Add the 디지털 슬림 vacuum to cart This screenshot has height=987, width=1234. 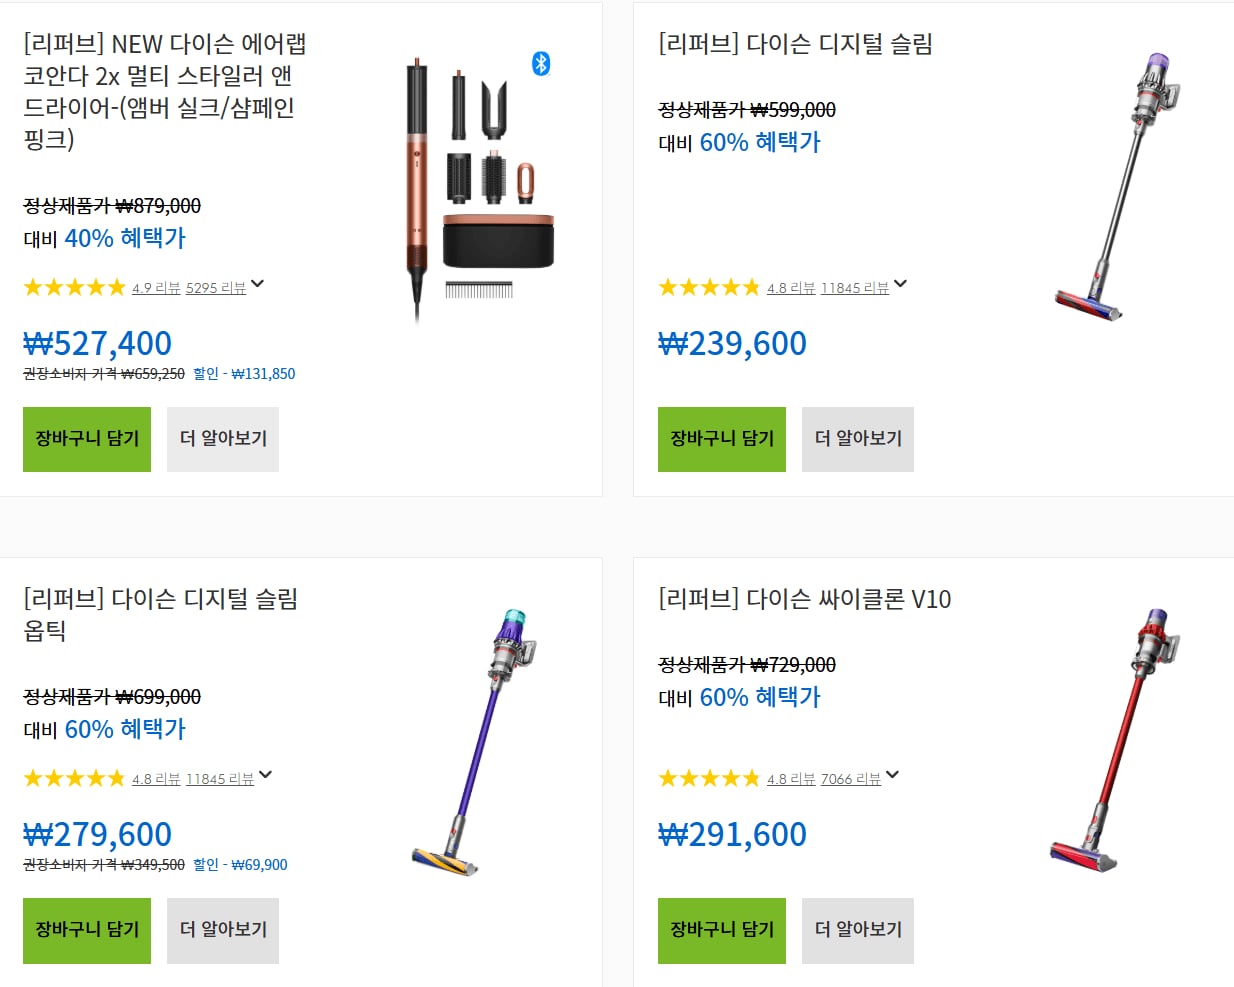[x=722, y=439]
